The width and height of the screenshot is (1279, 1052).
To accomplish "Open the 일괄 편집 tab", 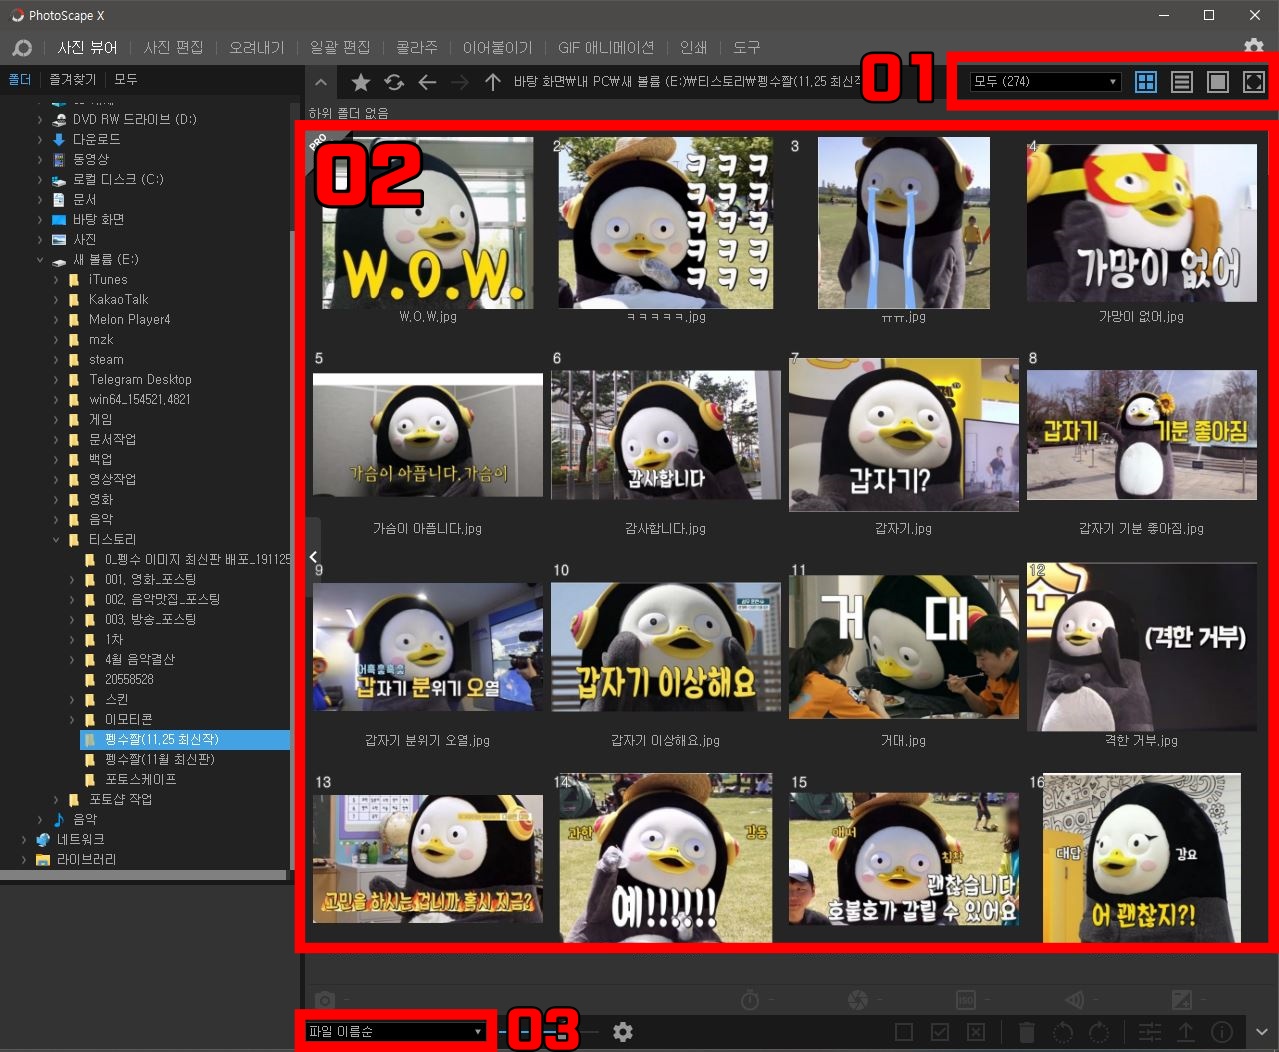I will pos(340,47).
